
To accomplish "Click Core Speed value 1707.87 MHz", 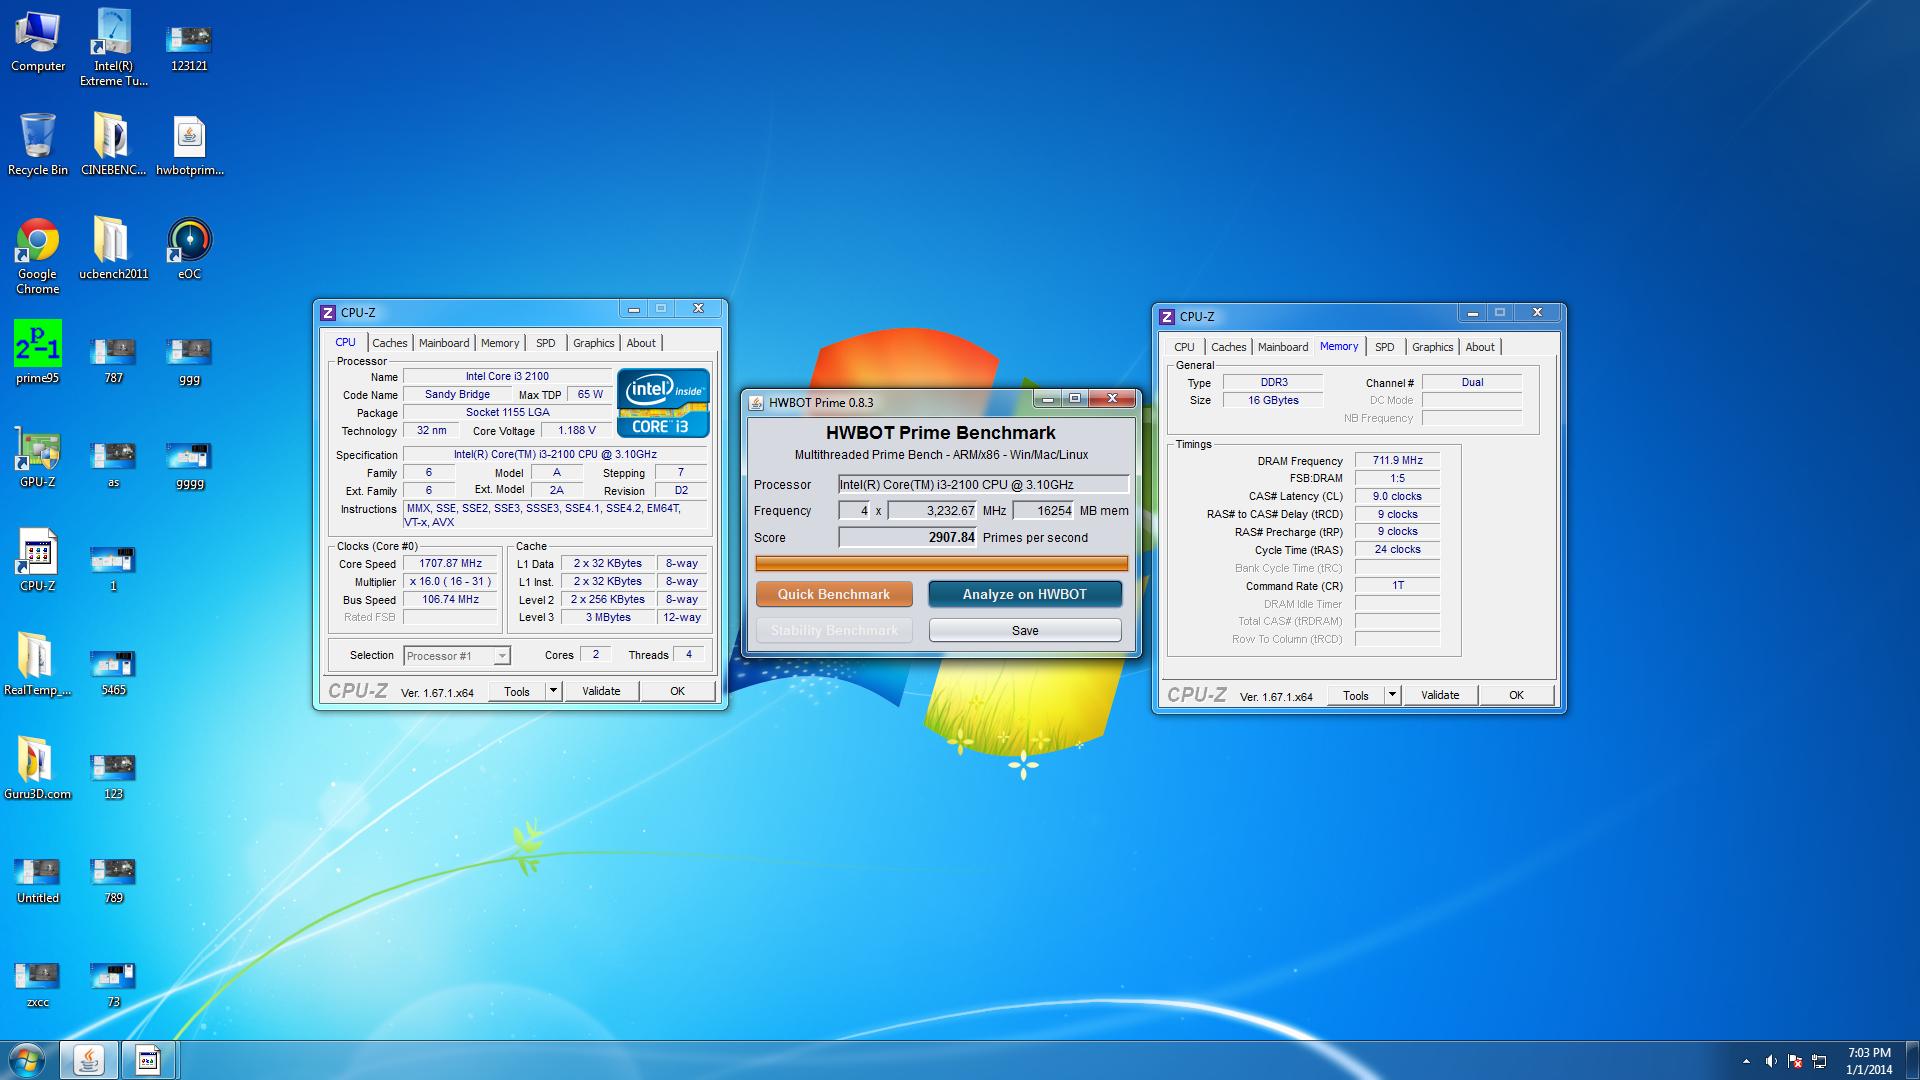I will (450, 564).
